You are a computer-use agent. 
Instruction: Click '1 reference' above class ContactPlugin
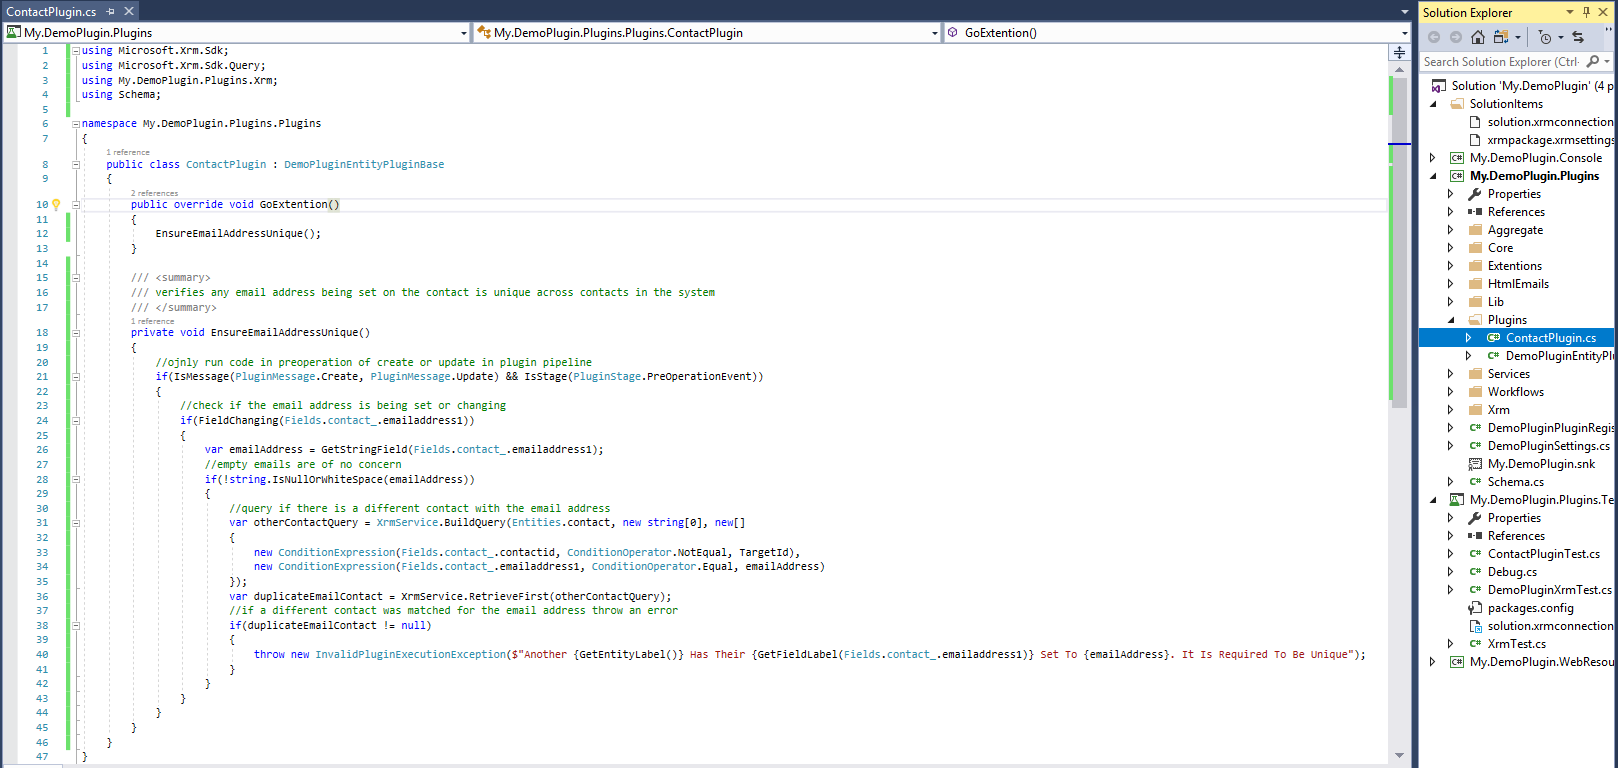coord(128,152)
